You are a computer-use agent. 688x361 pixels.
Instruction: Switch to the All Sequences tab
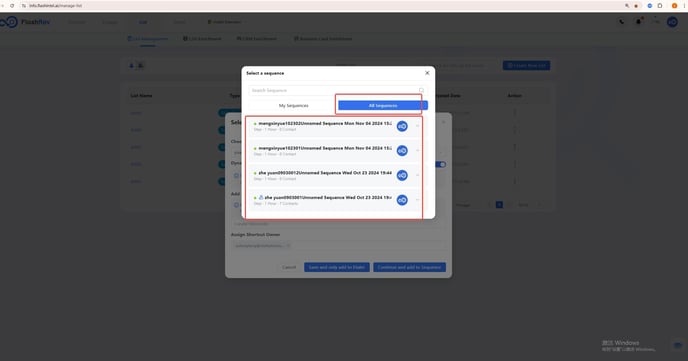383,106
